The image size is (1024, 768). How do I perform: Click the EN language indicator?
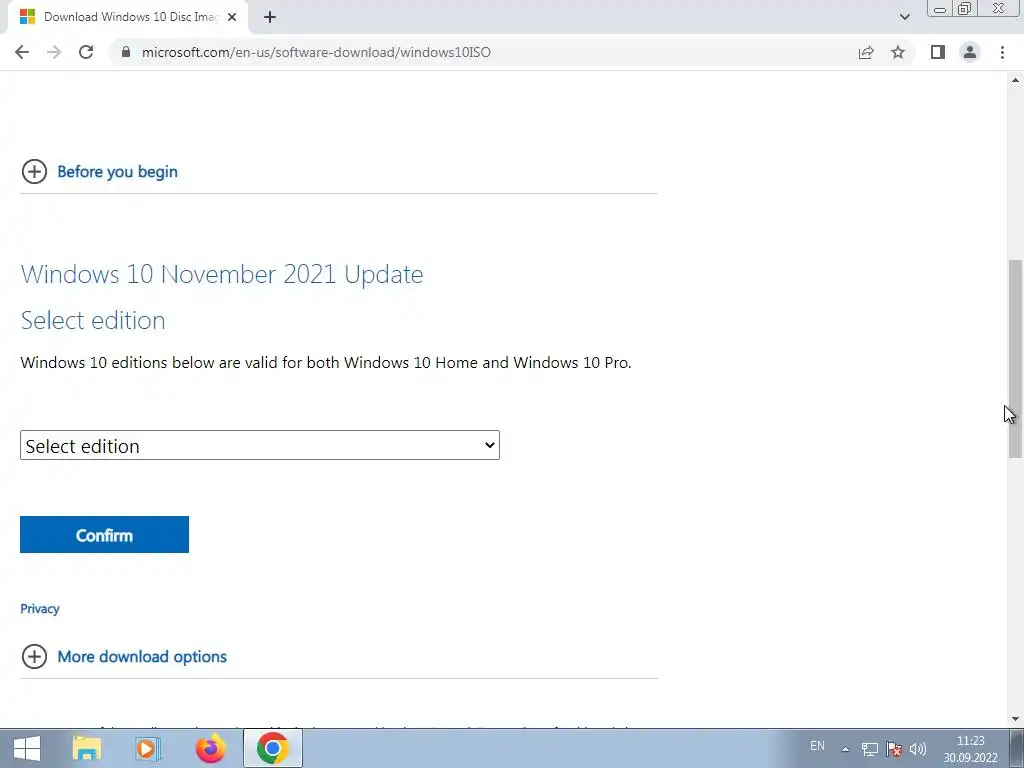[817, 746]
